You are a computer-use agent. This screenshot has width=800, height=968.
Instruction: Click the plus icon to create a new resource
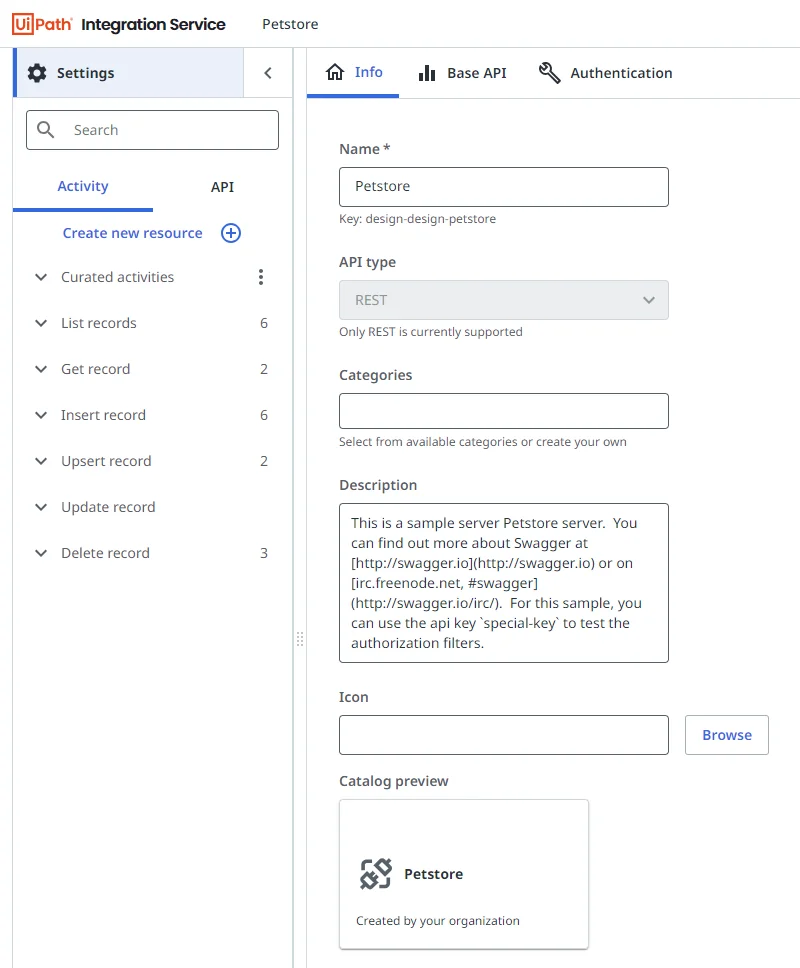coord(231,233)
